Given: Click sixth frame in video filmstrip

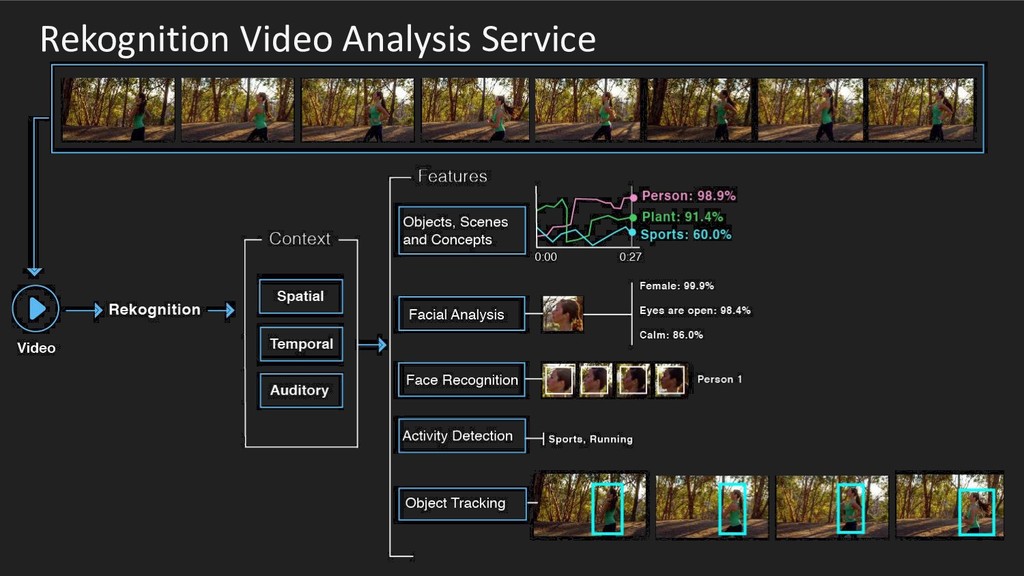Looking at the screenshot, I should click(699, 110).
